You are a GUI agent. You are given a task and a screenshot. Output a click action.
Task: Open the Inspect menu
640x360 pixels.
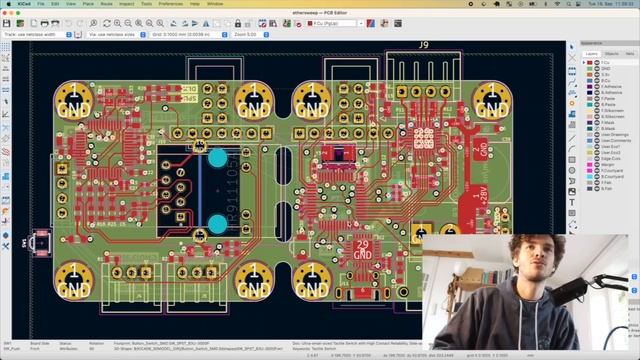pyautogui.click(x=127, y=4)
